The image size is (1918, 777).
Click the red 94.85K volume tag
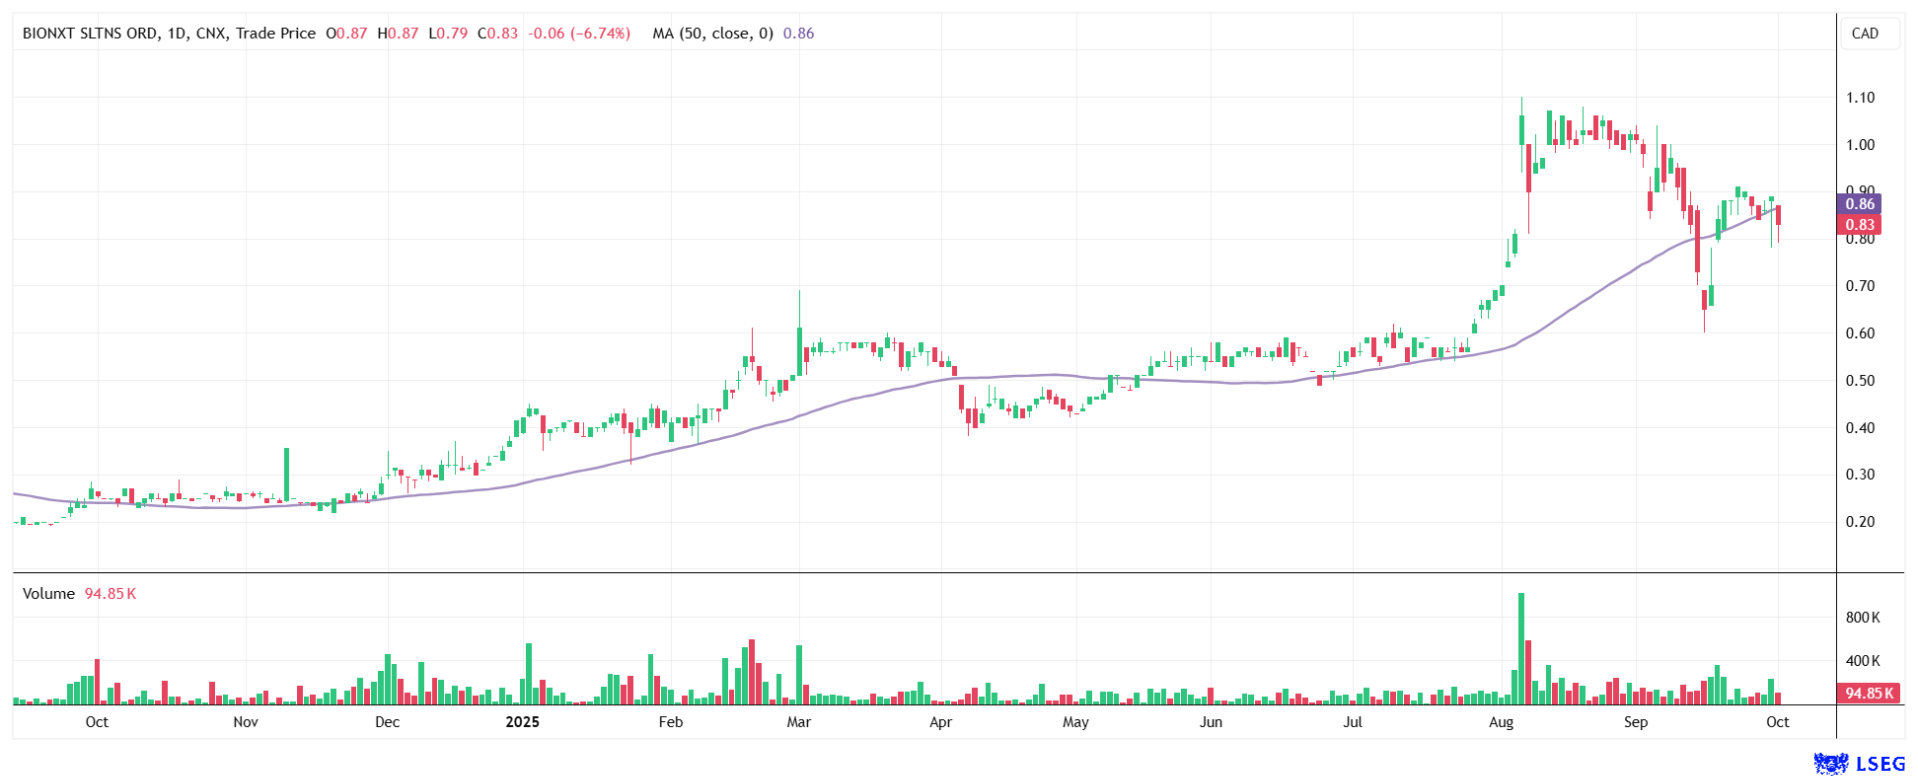coord(1867,693)
